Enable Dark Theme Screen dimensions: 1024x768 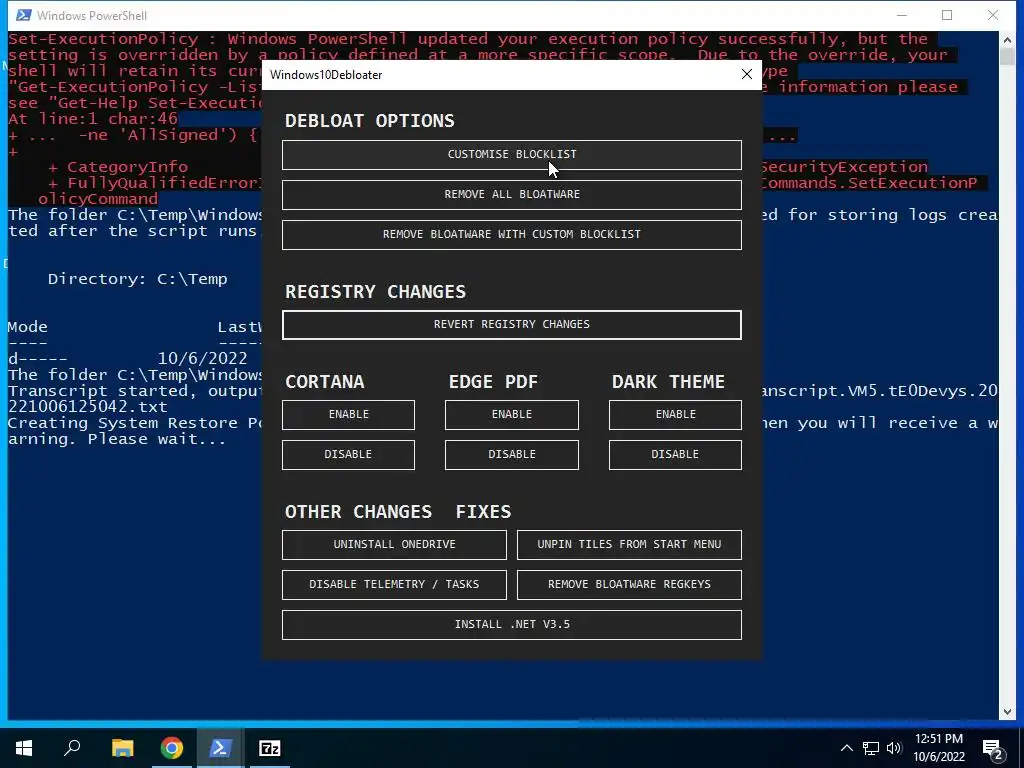(675, 415)
